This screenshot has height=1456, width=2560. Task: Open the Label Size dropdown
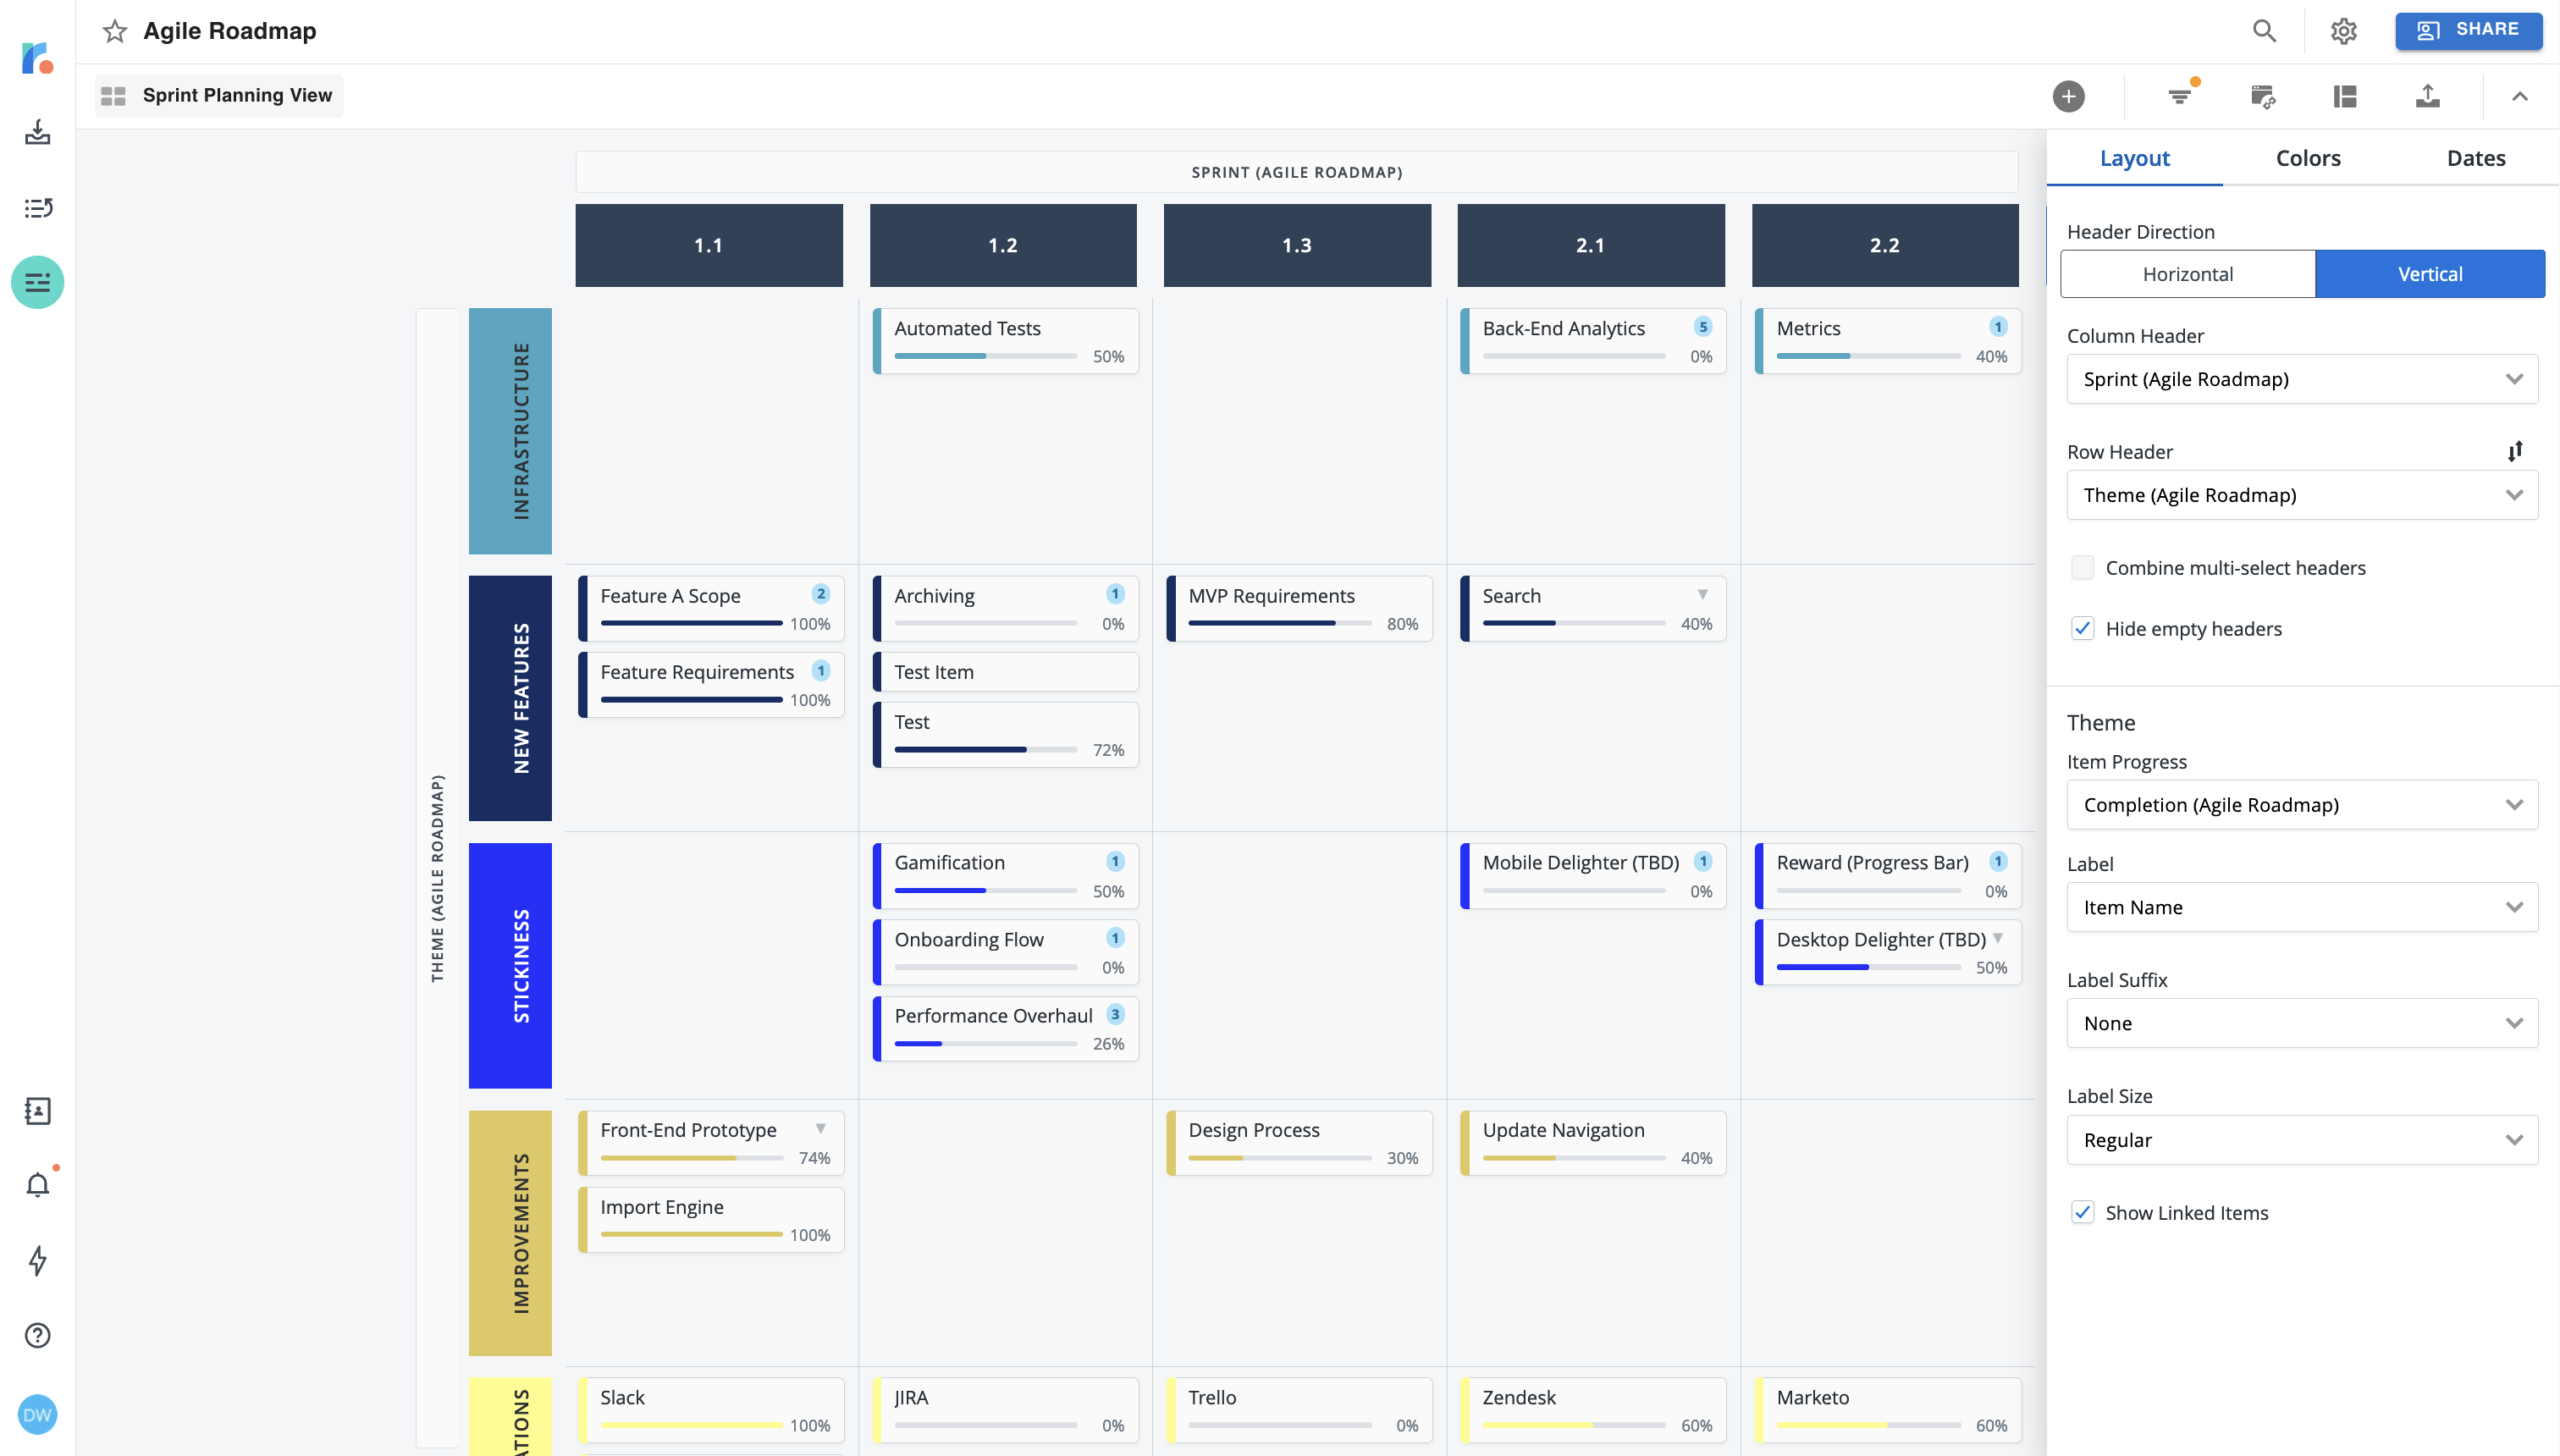pyautogui.click(x=2302, y=1140)
